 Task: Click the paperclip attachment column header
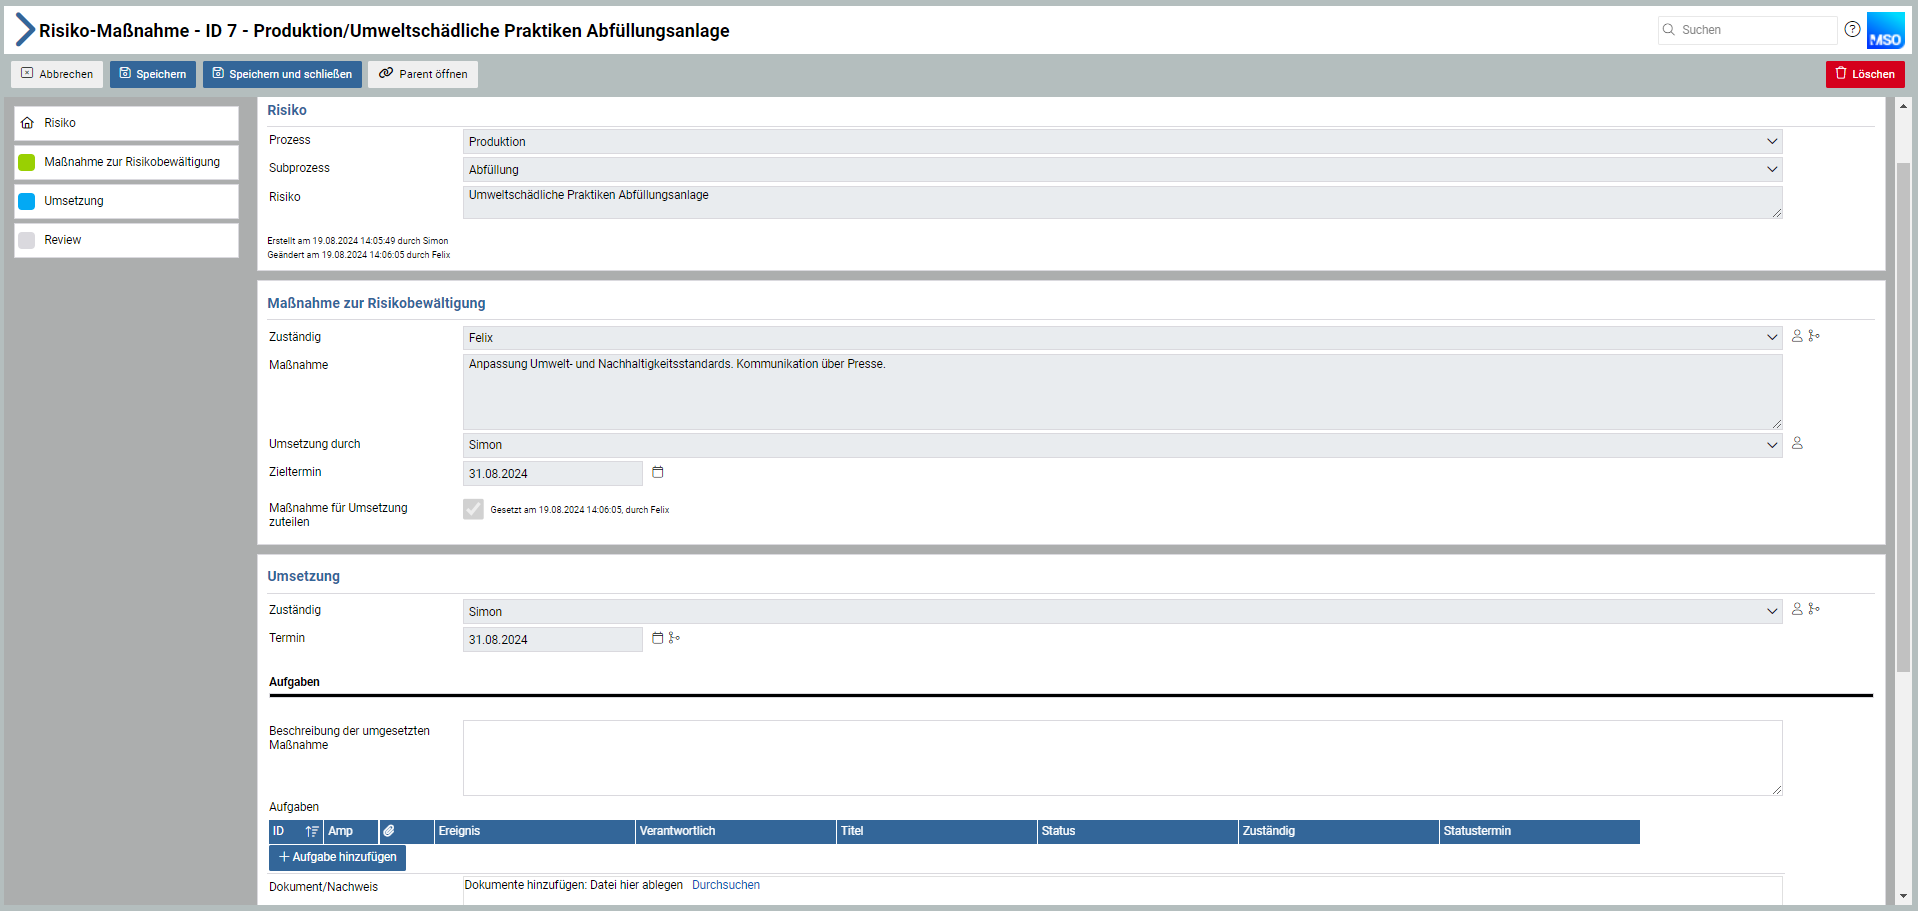389,831
